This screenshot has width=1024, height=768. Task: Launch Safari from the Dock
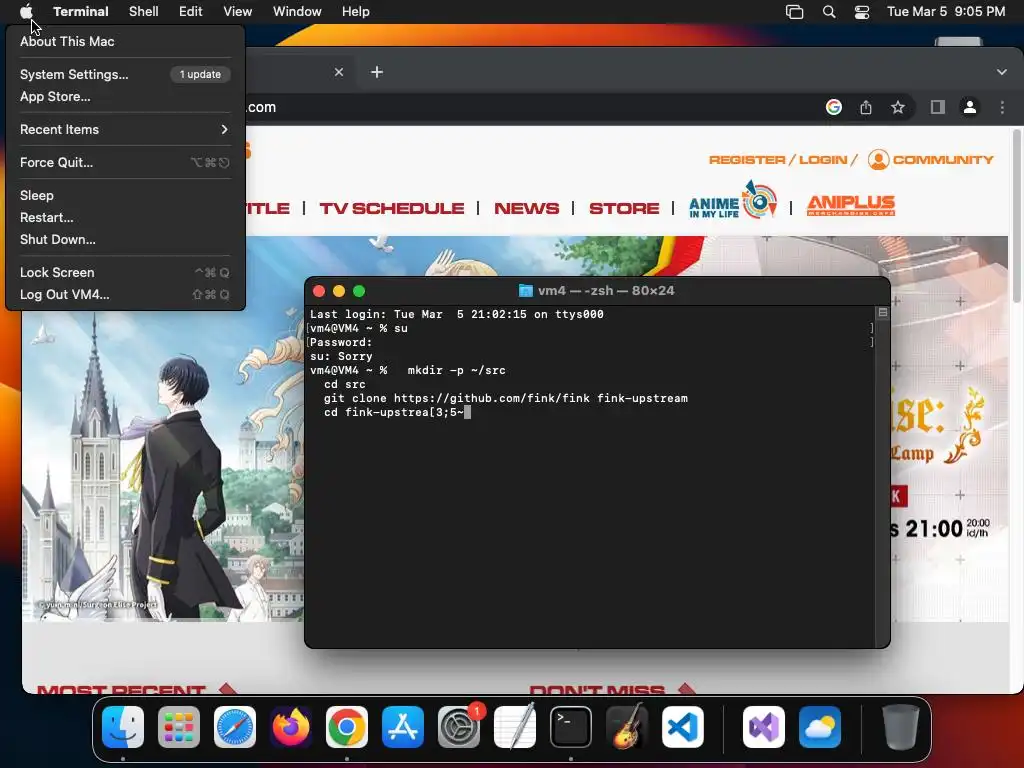[x=235, y=727]
